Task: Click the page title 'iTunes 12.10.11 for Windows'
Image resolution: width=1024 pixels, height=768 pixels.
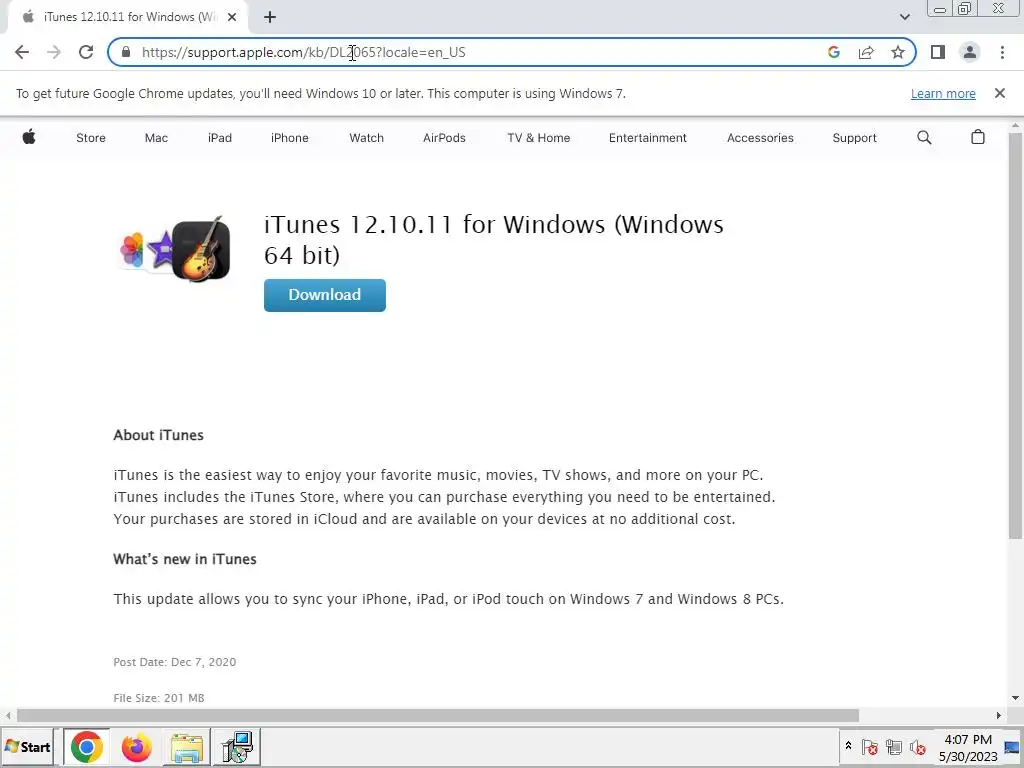Action: click(x=494, y=239)
